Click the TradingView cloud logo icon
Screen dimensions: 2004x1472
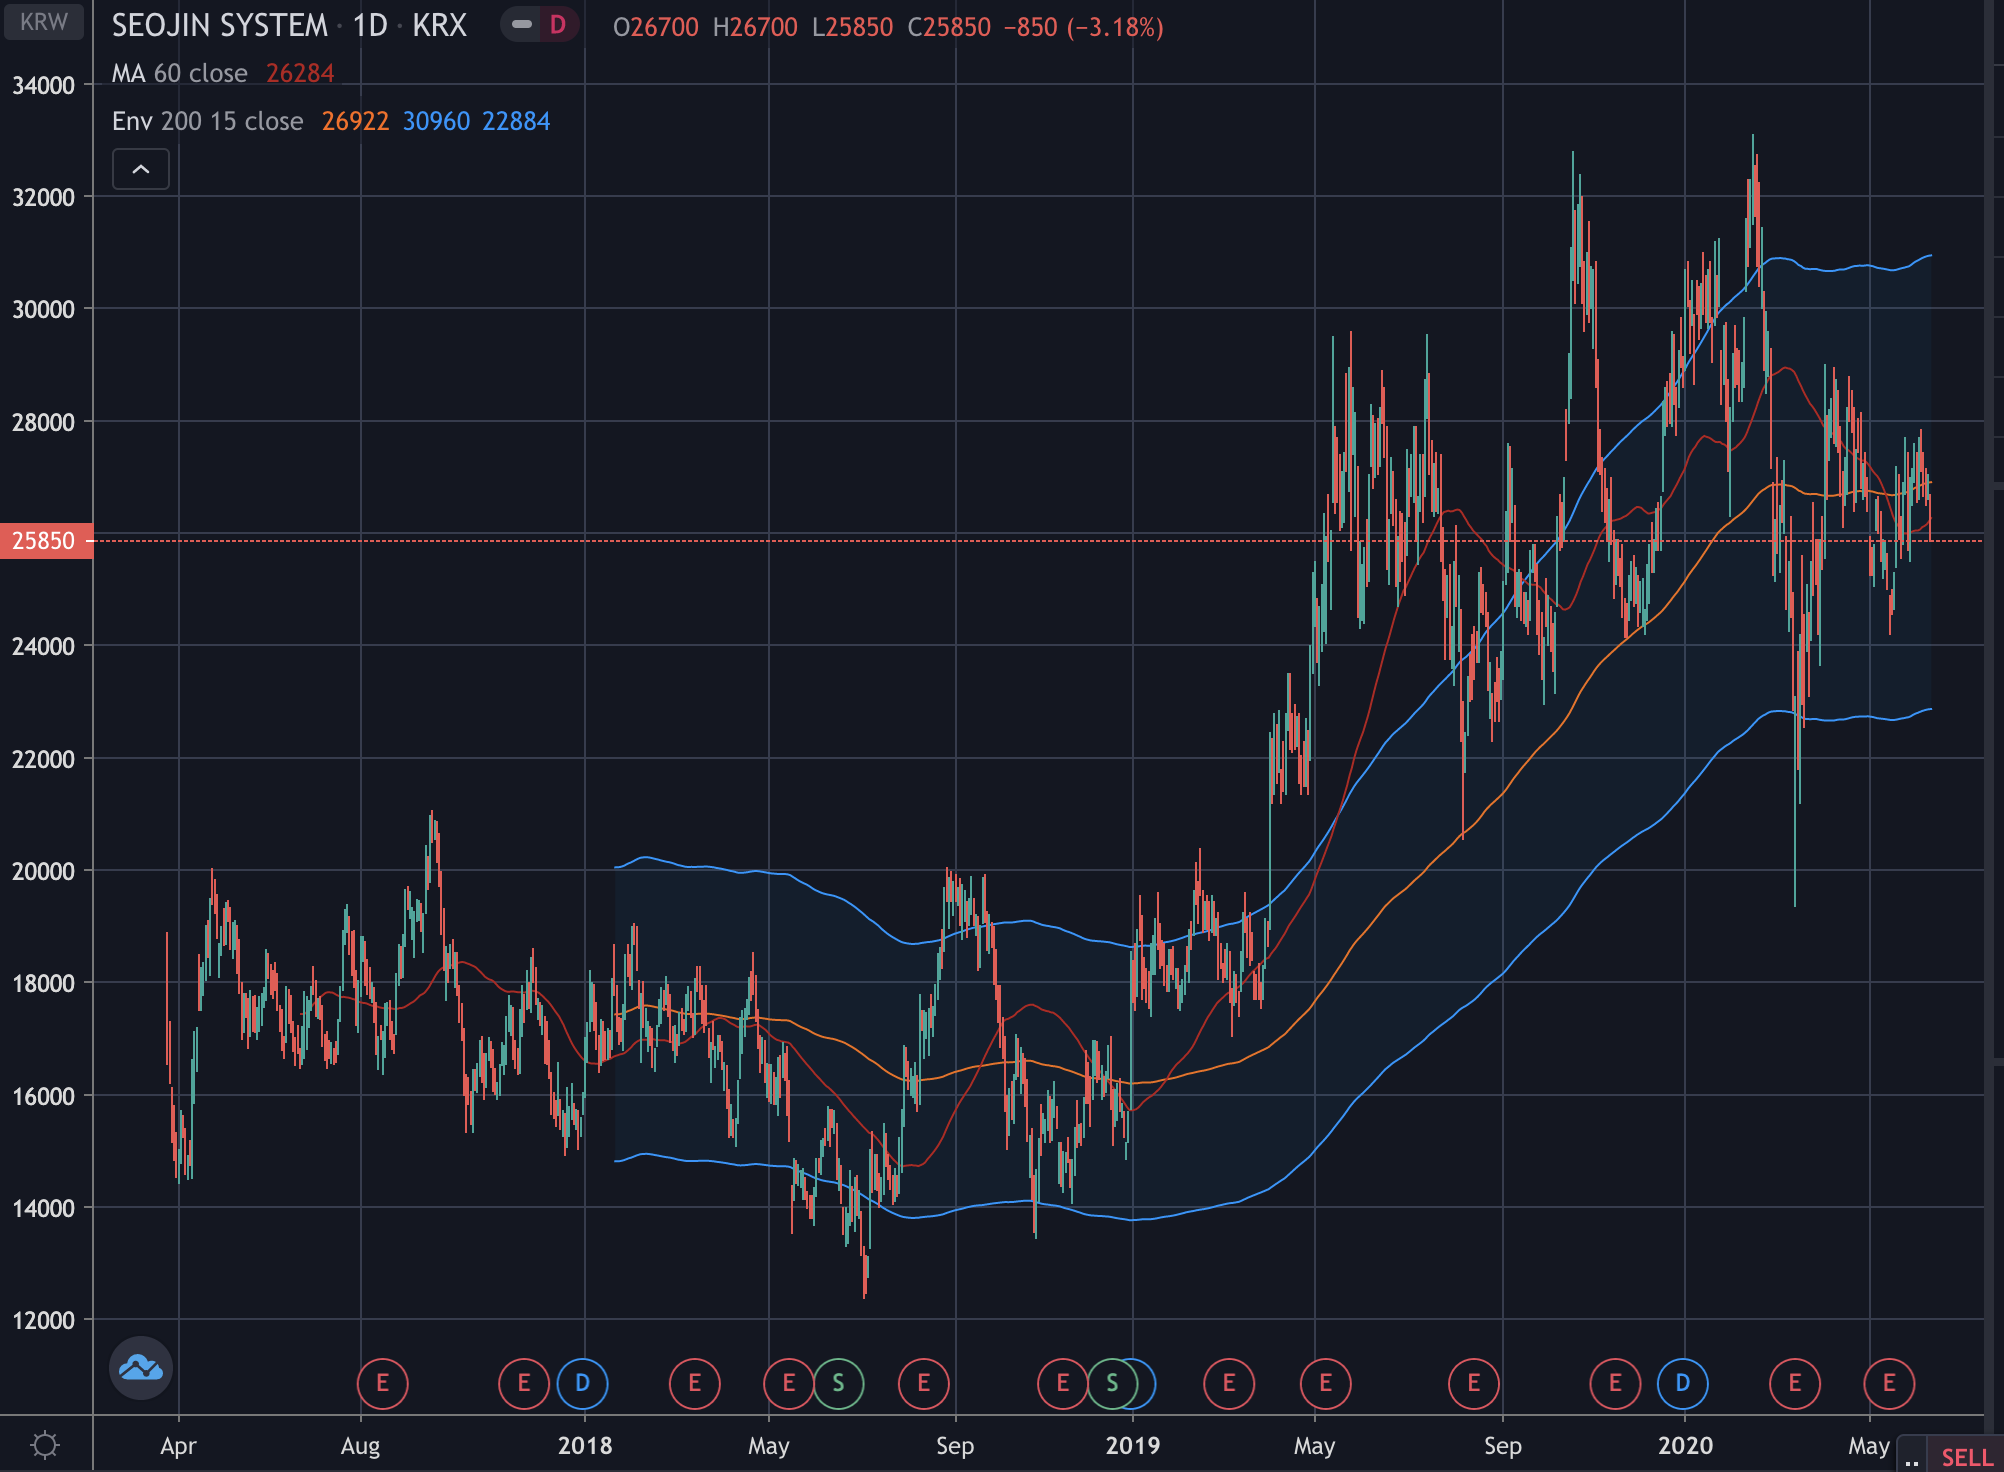point(141,1367)
